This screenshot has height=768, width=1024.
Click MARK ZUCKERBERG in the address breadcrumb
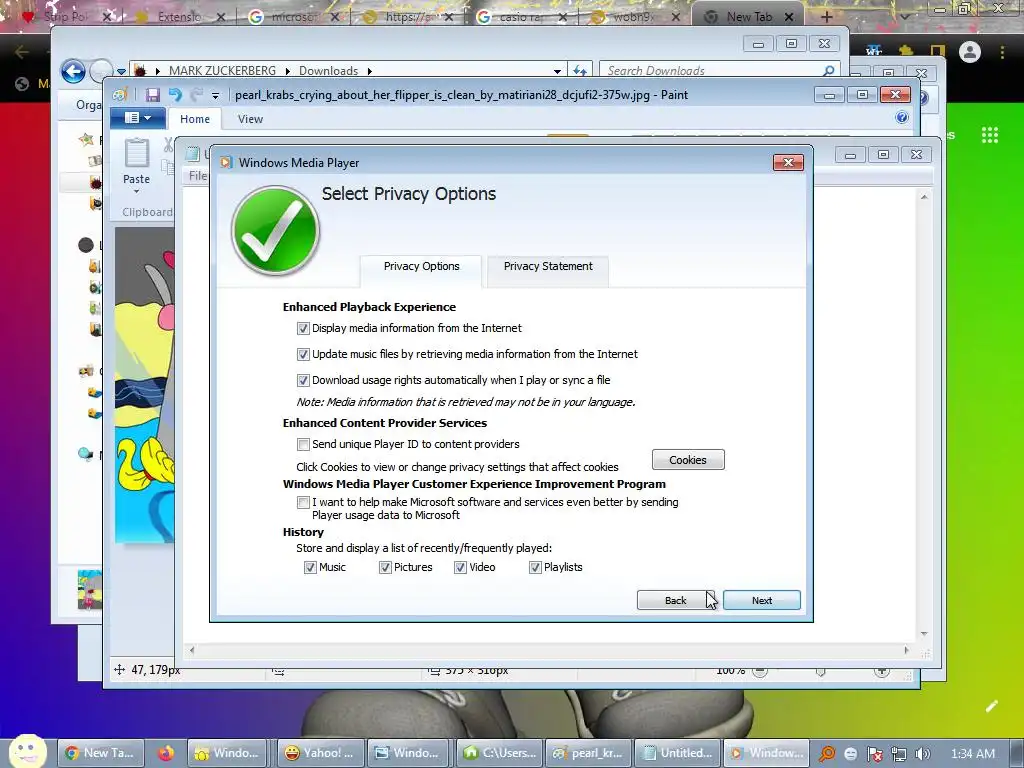[x=223, y=71]
